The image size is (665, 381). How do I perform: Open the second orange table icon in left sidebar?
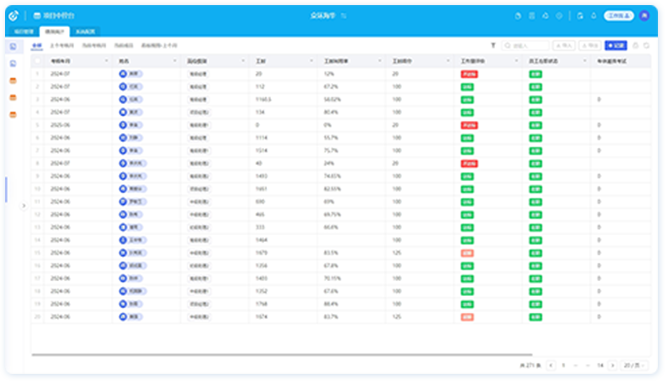[x=13, y=98]
